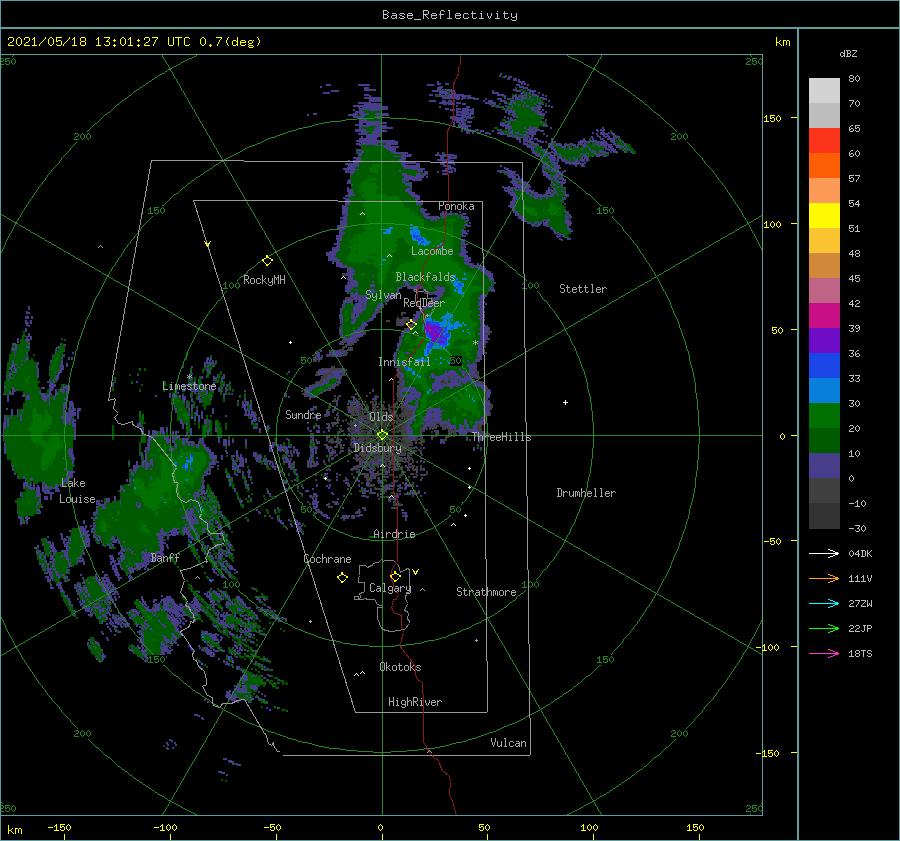Click the Banff label
This screenshot has height=841, width=900.
165,558
